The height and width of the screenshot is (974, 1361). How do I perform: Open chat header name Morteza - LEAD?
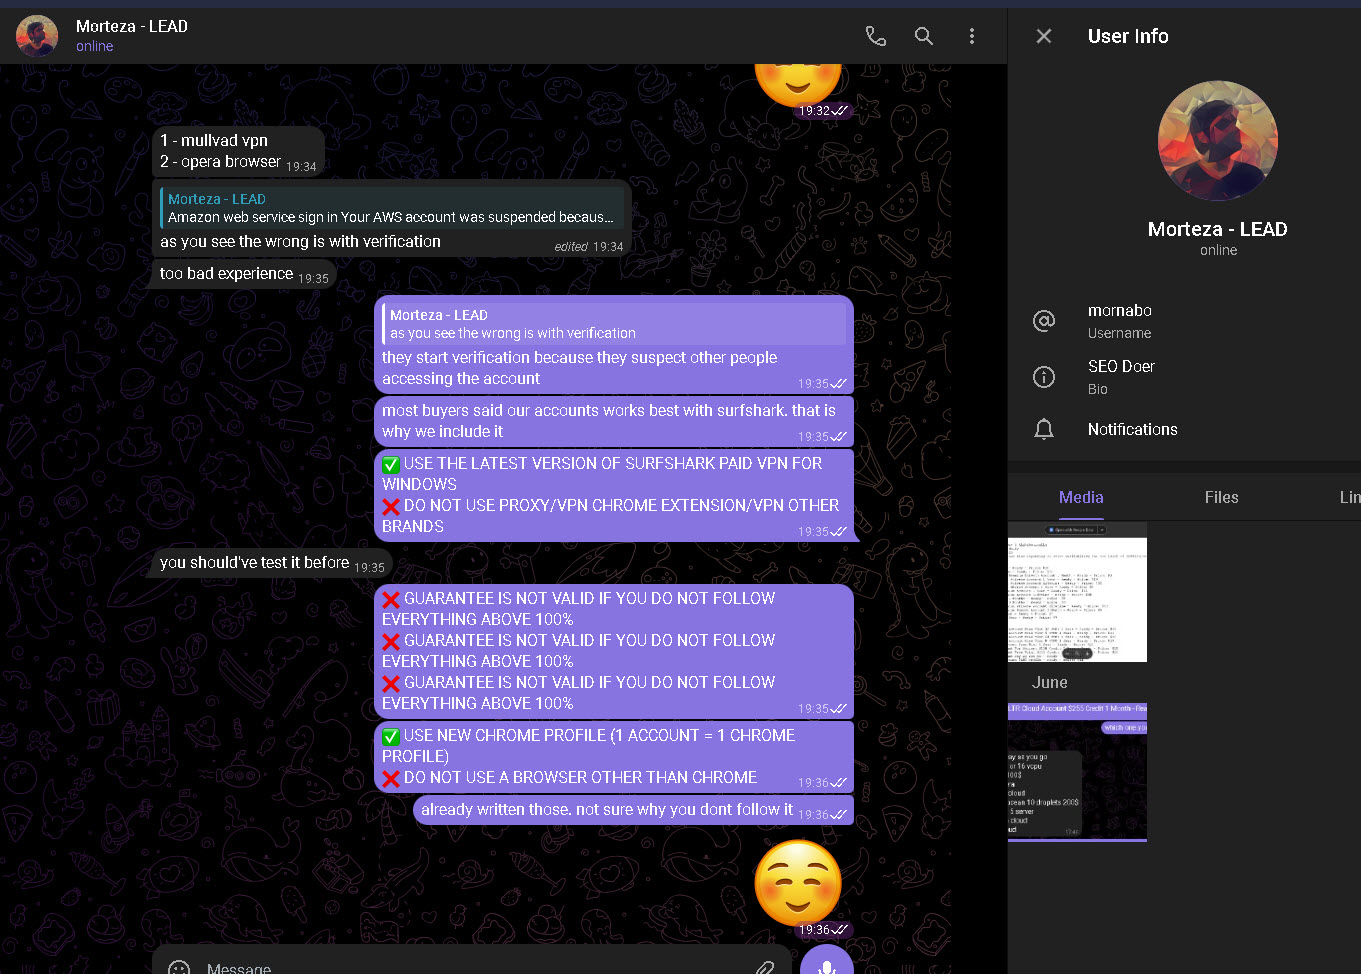(x=132, y=26)
